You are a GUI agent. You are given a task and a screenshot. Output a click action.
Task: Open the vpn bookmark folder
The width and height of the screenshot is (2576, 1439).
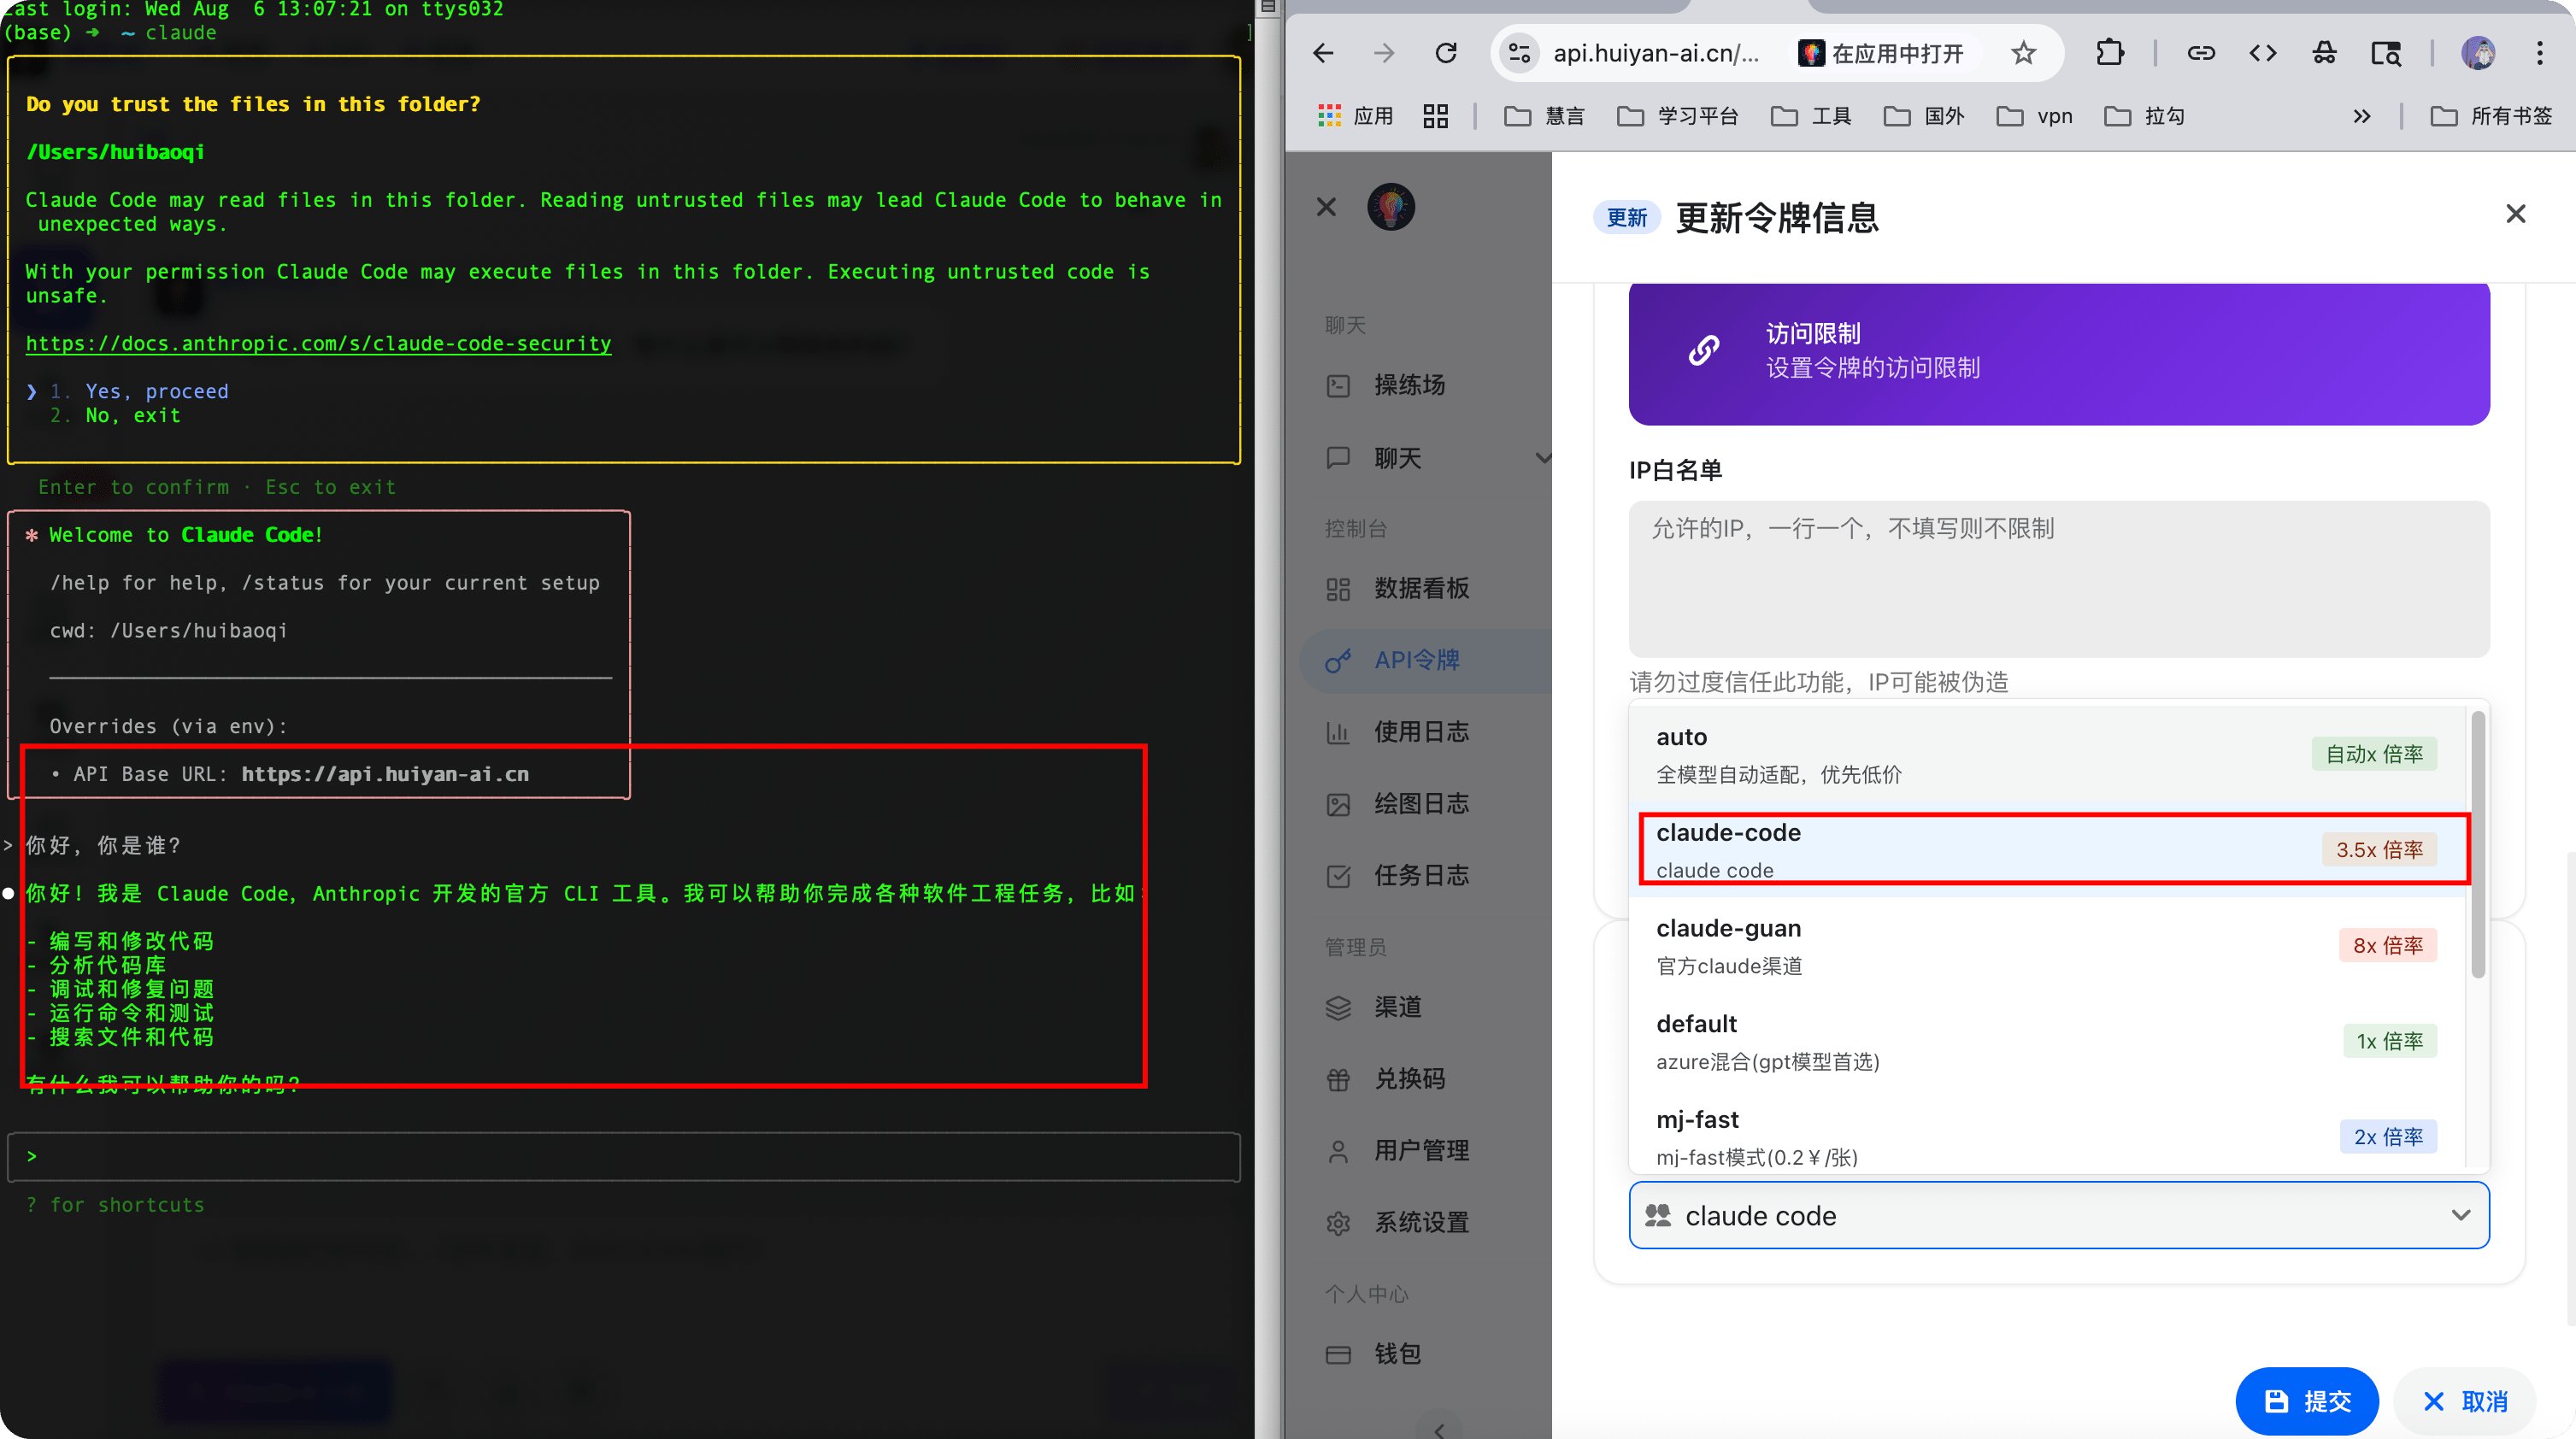pyautogui.click(x=2034, y=116)
